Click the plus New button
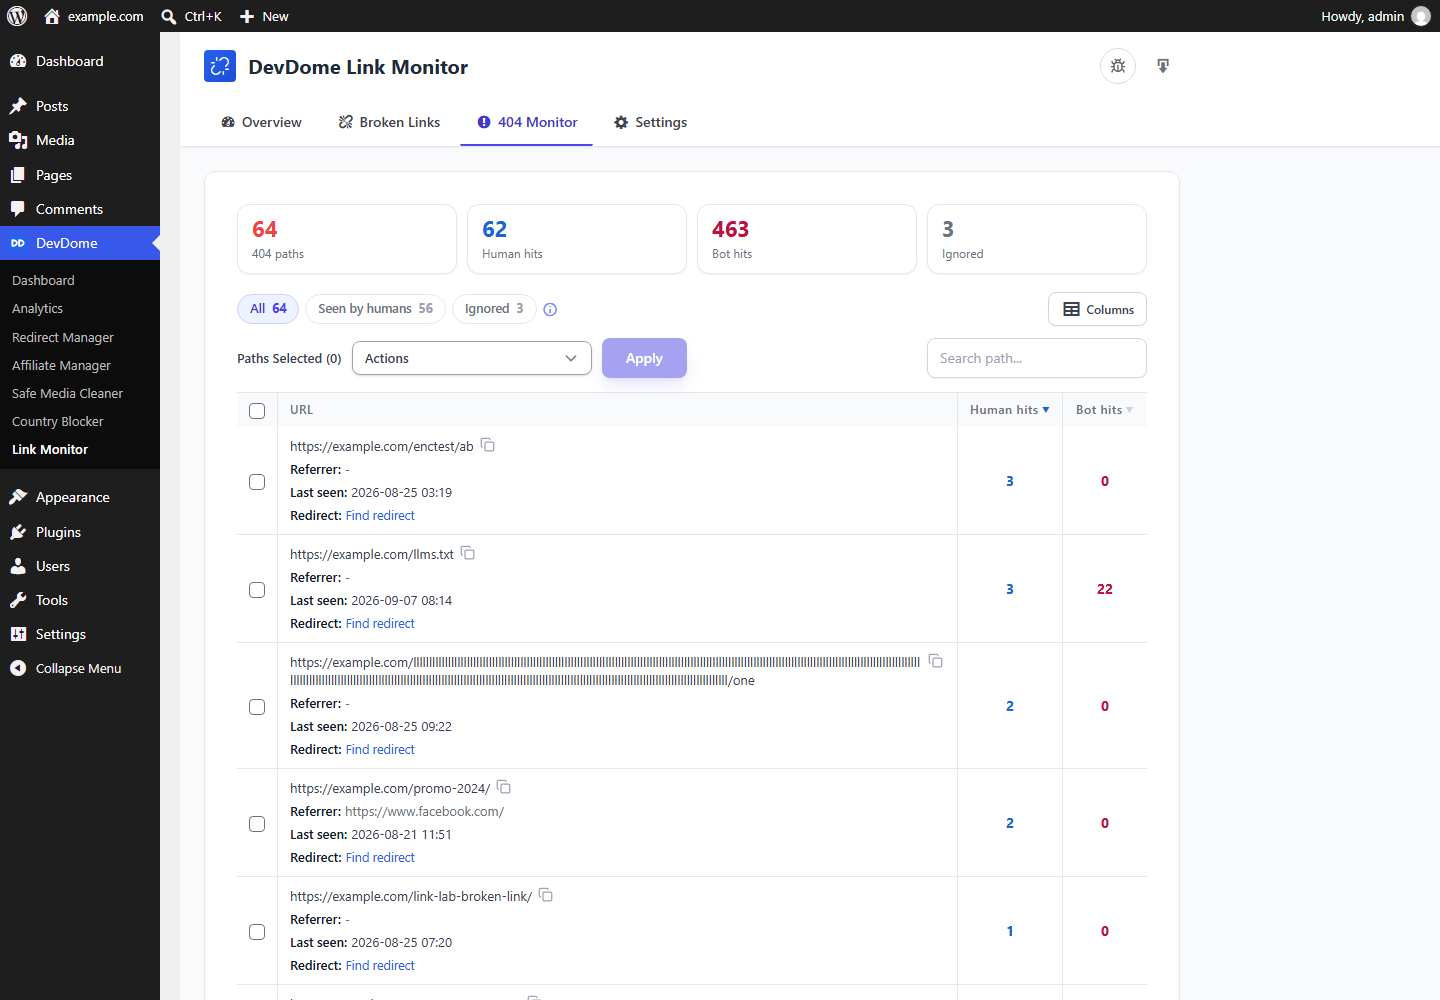Screen dimensions: 1440x1000 click(264, 16)
